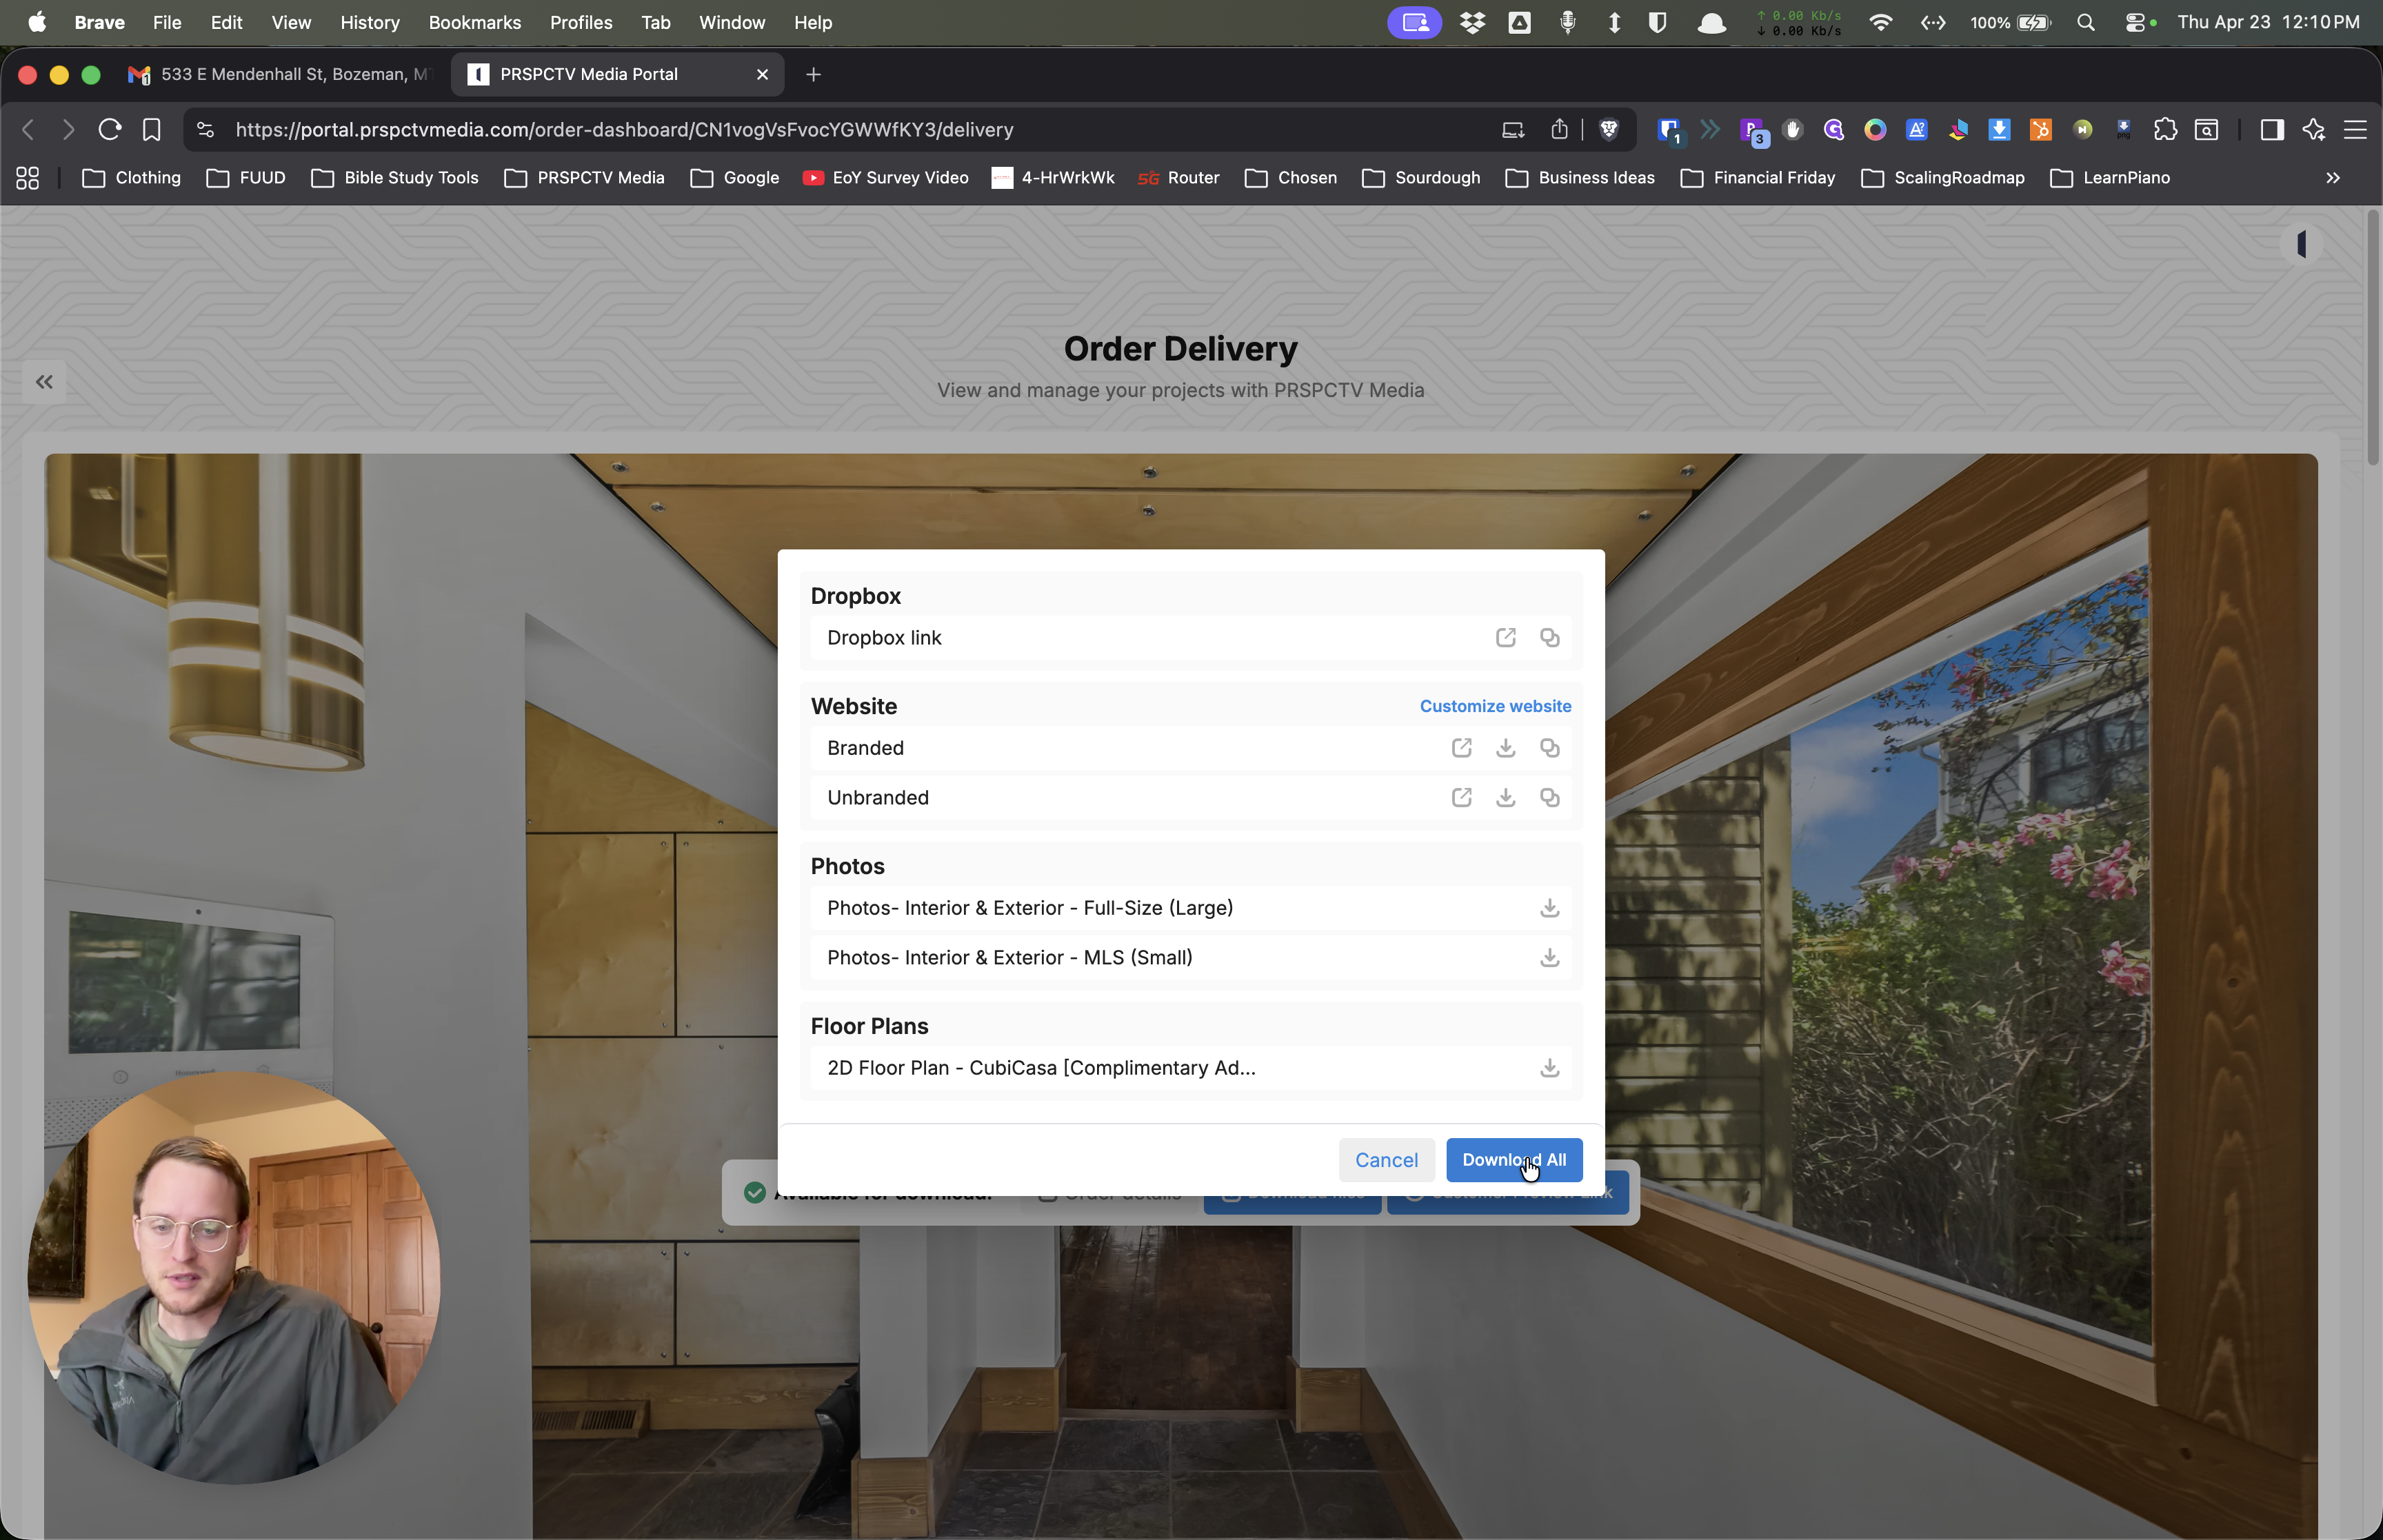Download the 2D Floor Plan CubiCasa
The height and width of the screenshot is (1540, 2383).
(x=1549, y=1068)
